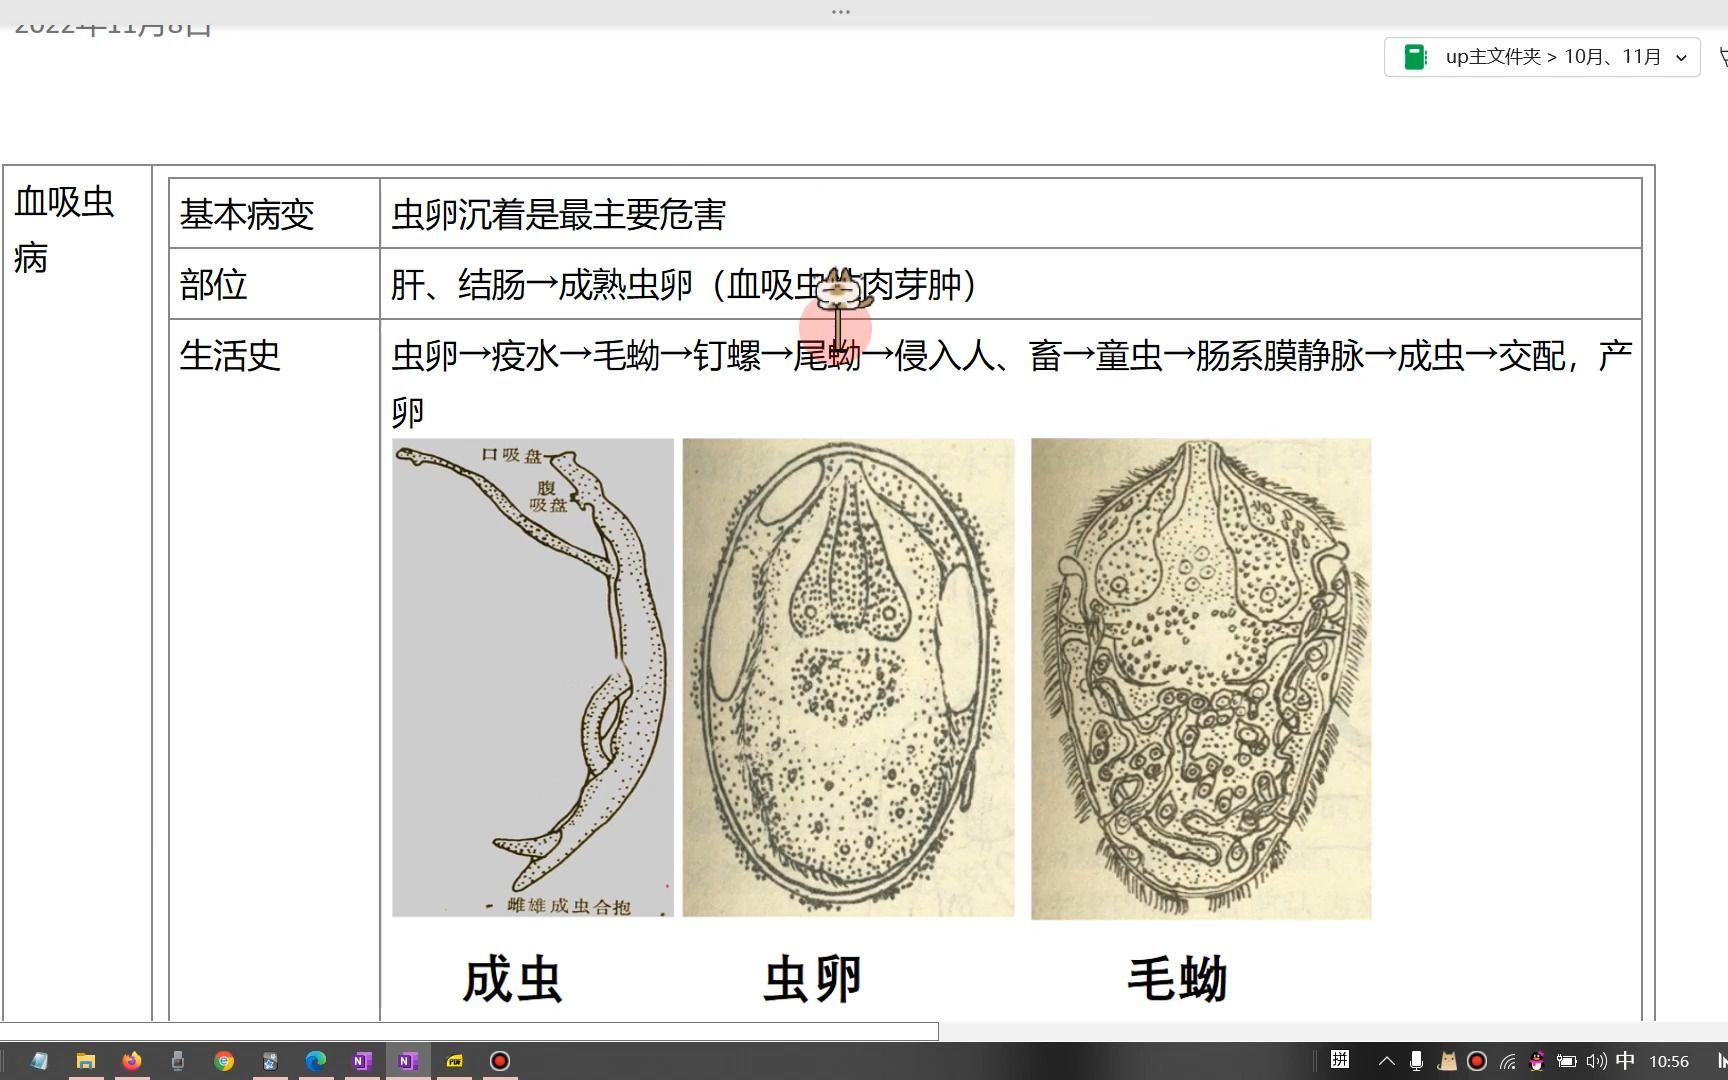1728x1080 pixels.
Task: Switch to the first OneNote taskbar window
Action: 362,1061
